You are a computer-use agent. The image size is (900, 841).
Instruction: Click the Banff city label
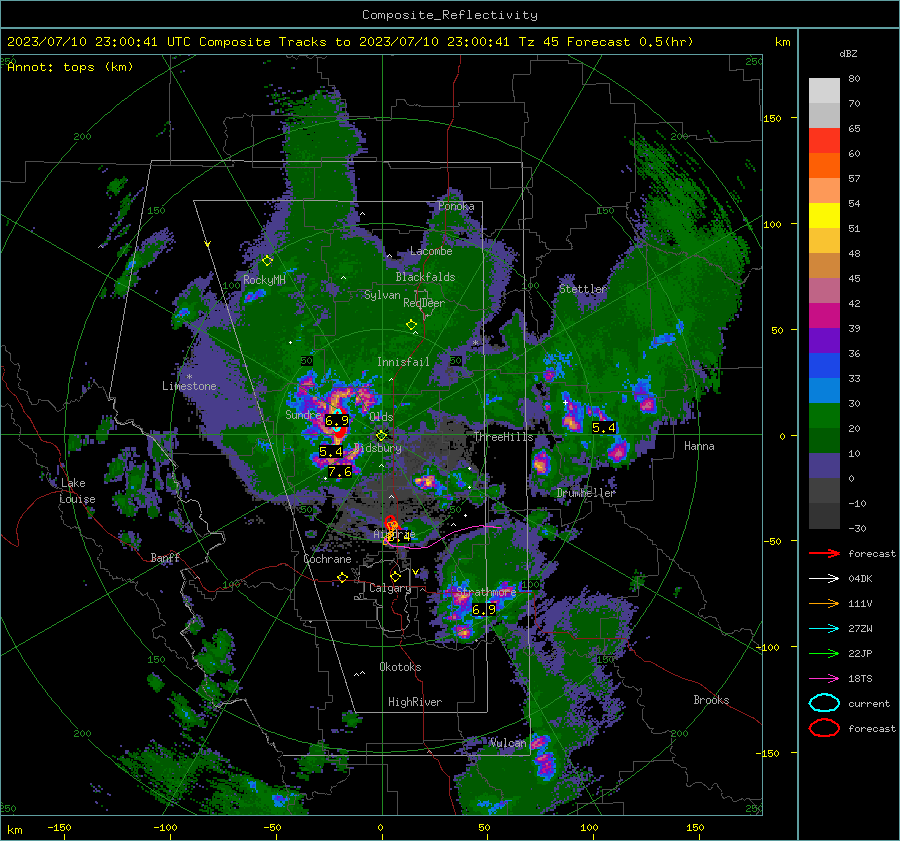pyautogui.click(x=165, y=557)
